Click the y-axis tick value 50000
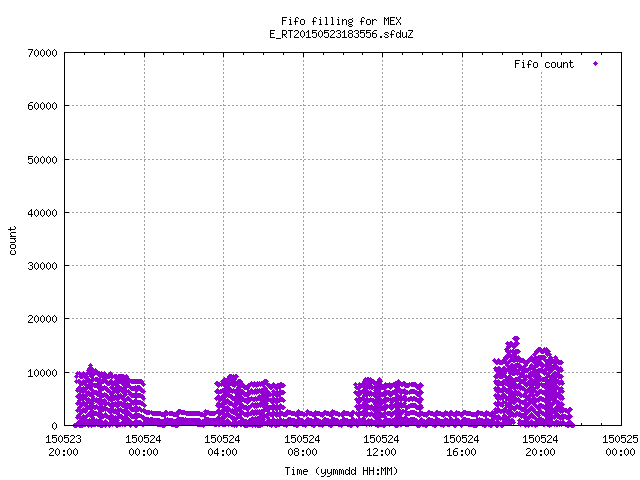The image size is (640, 480). pyautogui.click(x=42, y=160)
